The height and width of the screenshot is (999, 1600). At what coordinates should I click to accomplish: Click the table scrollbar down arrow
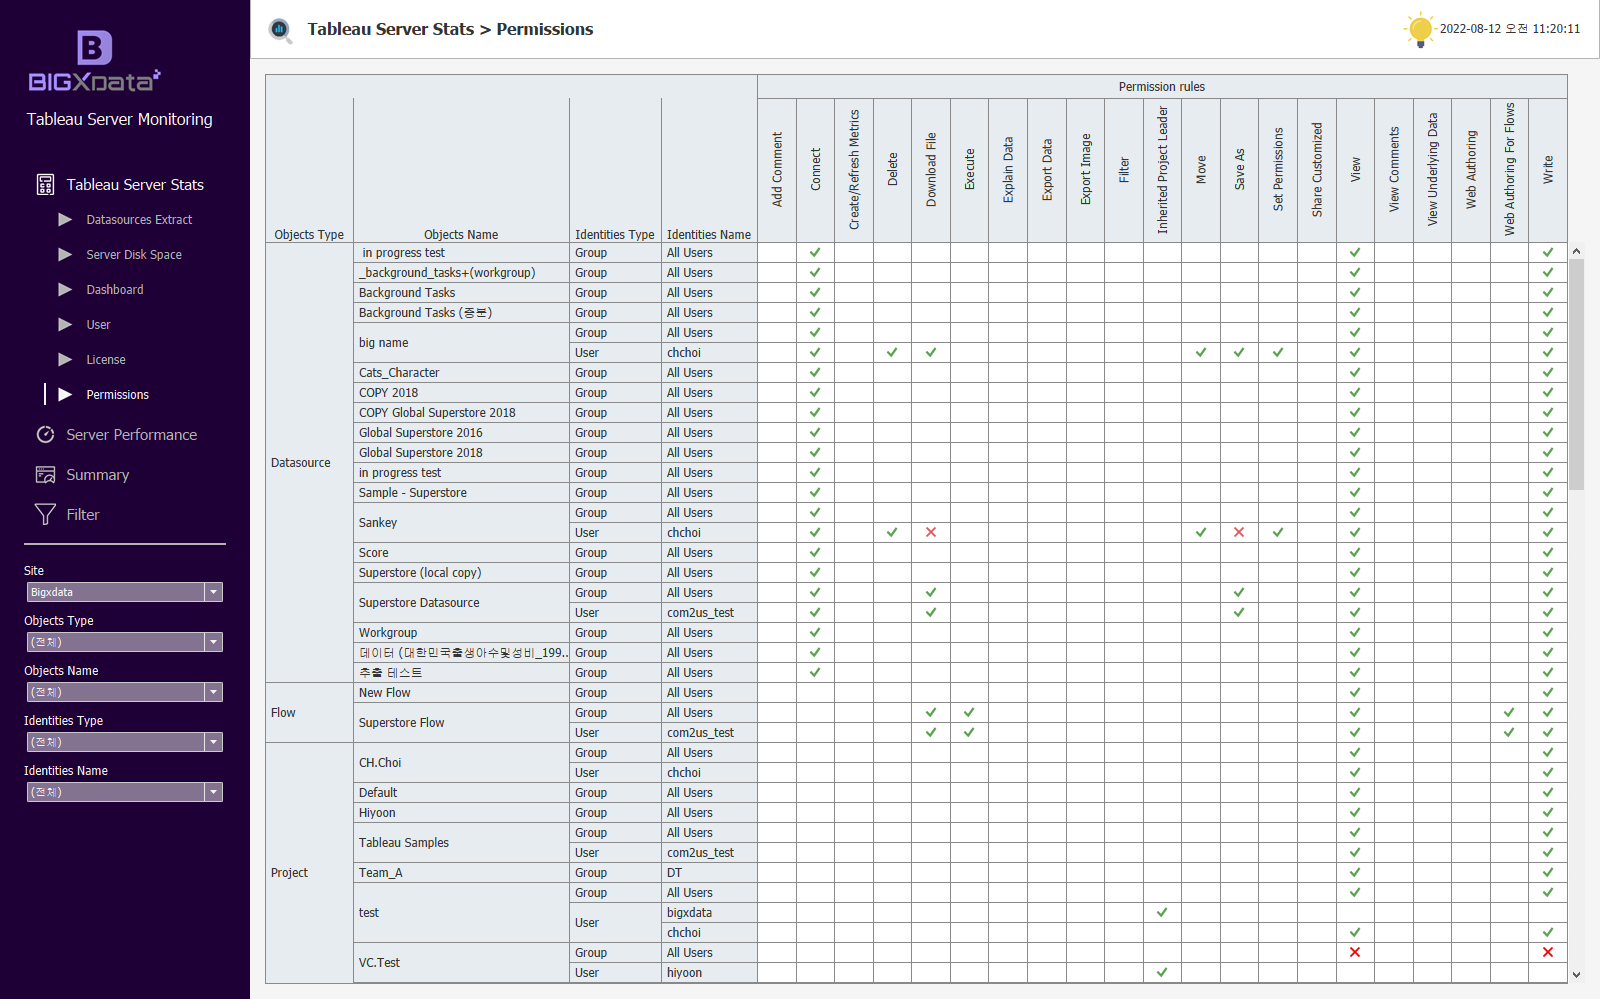1576,975
